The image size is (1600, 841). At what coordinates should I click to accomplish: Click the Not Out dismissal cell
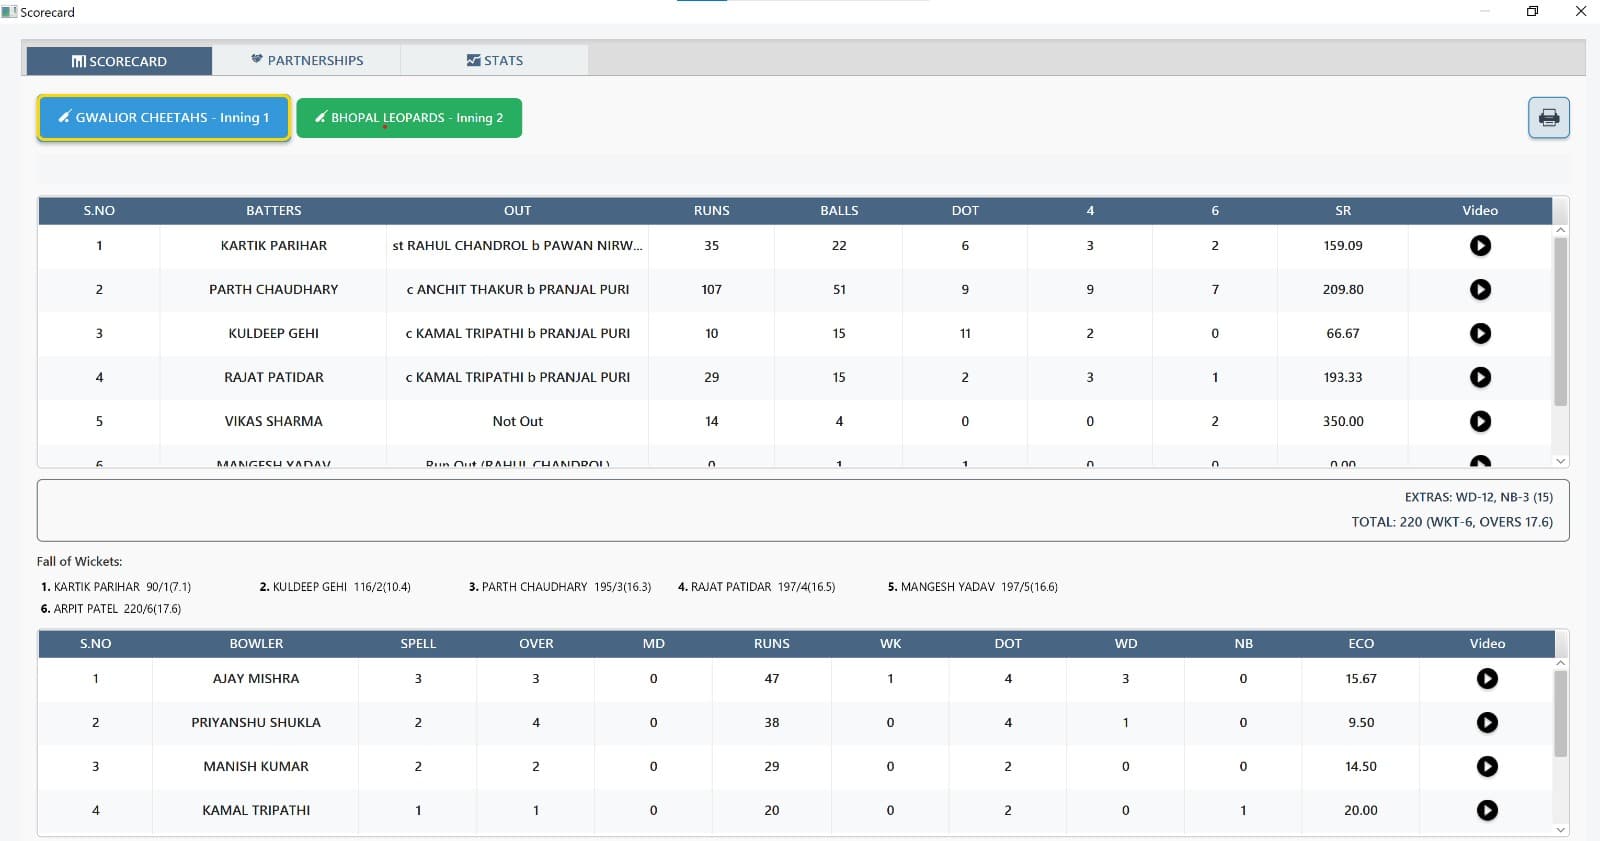click(517, 421)
